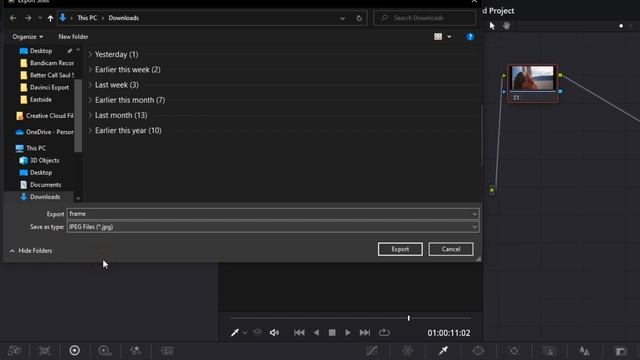The height and width of the screenshot is (360, 640).
Task: Open the file name history dropdown
Action: coord(474,214)
